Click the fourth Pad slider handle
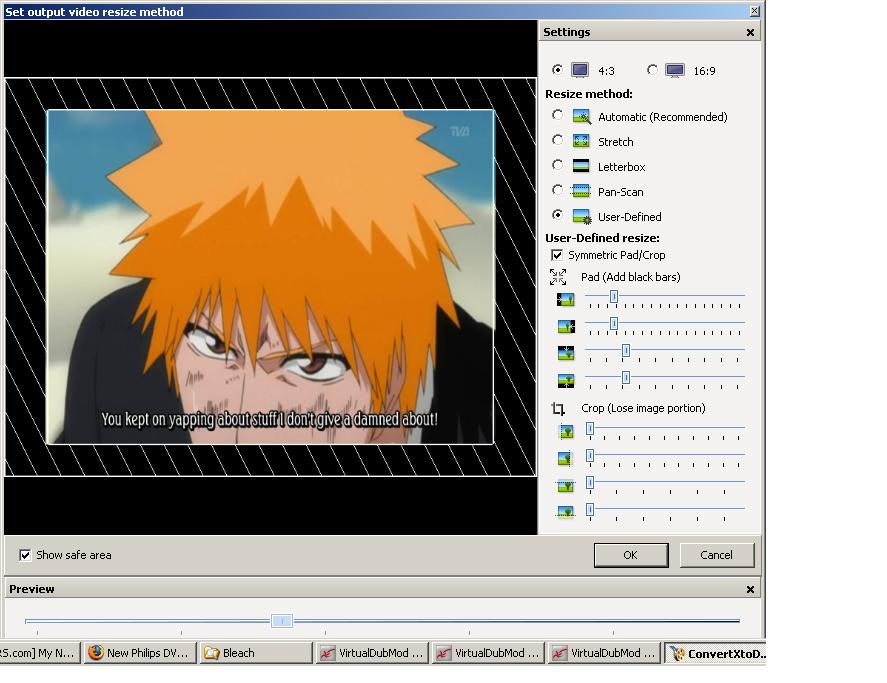The height and width of the screenshot is (683, 887). 626,377
